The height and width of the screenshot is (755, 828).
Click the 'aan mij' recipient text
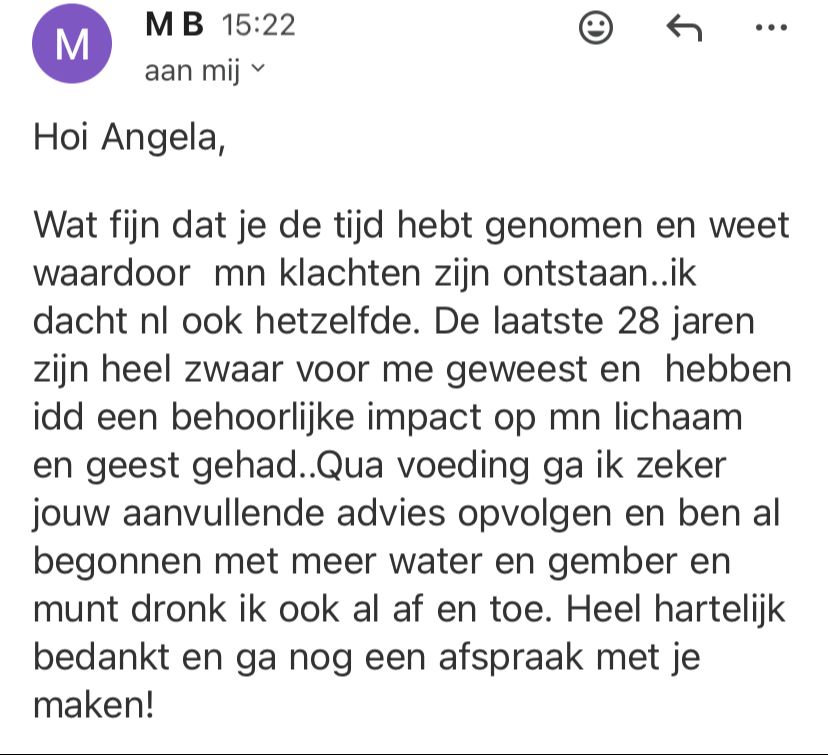click(x=192, y=71)
